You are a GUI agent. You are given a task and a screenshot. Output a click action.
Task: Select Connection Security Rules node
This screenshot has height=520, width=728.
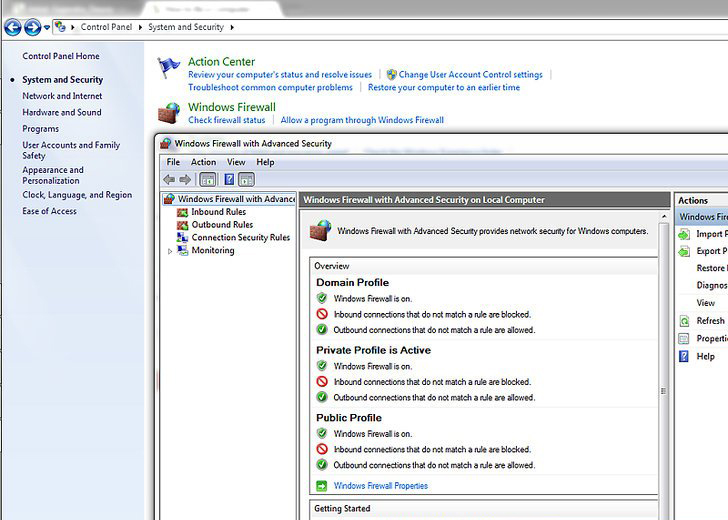pos(240,237)
